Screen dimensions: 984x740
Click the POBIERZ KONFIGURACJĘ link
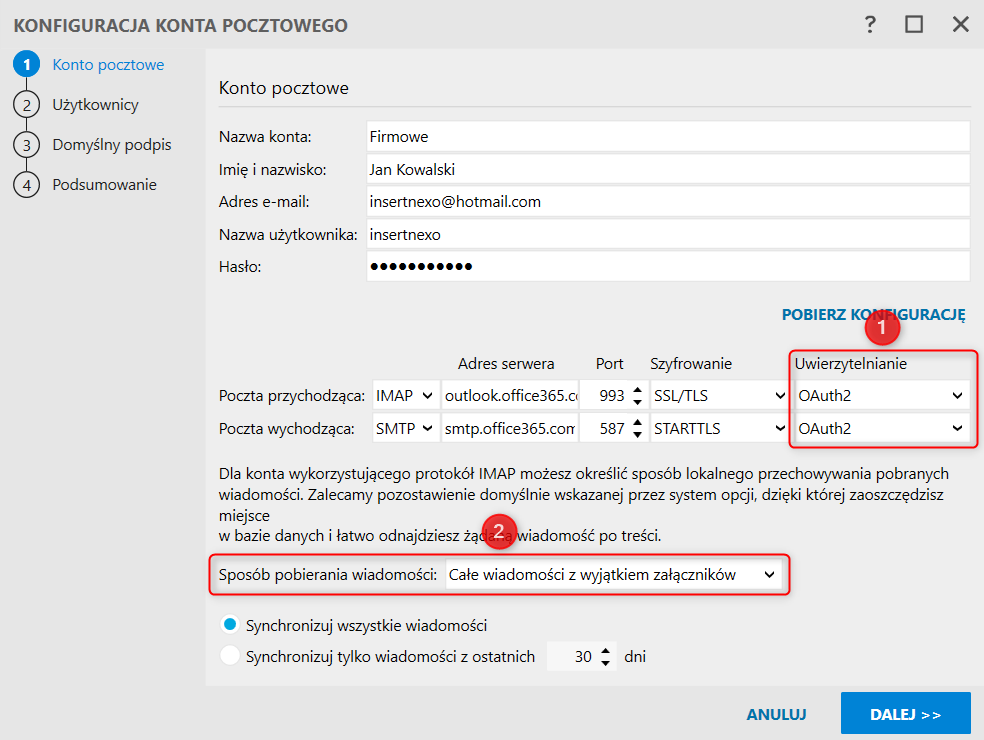[x=873, y=314]
